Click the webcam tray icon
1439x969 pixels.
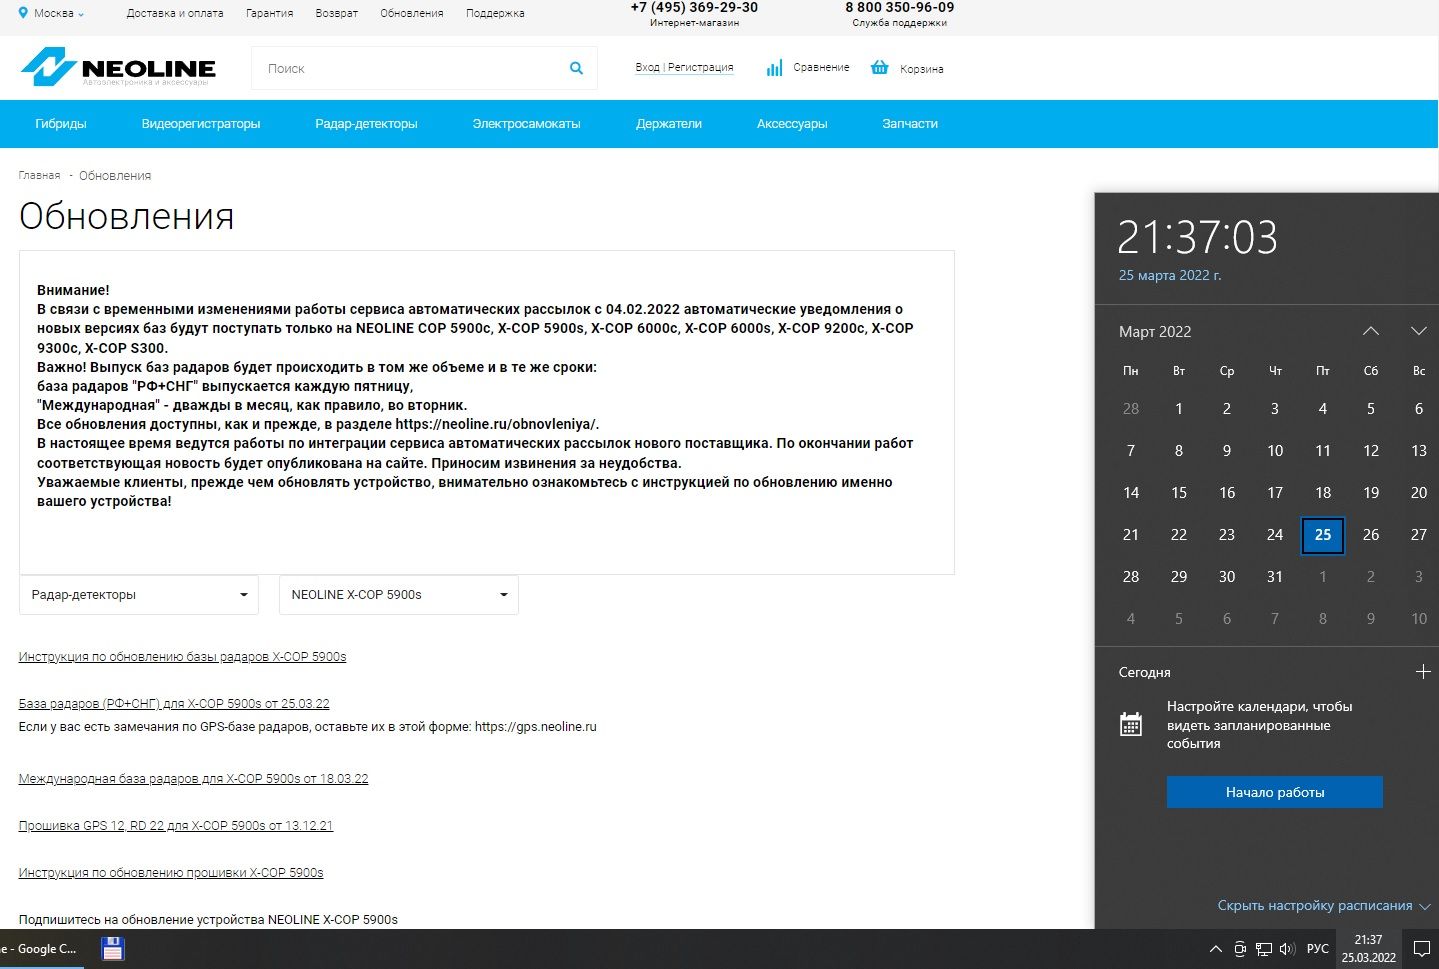pos(1240,949)
